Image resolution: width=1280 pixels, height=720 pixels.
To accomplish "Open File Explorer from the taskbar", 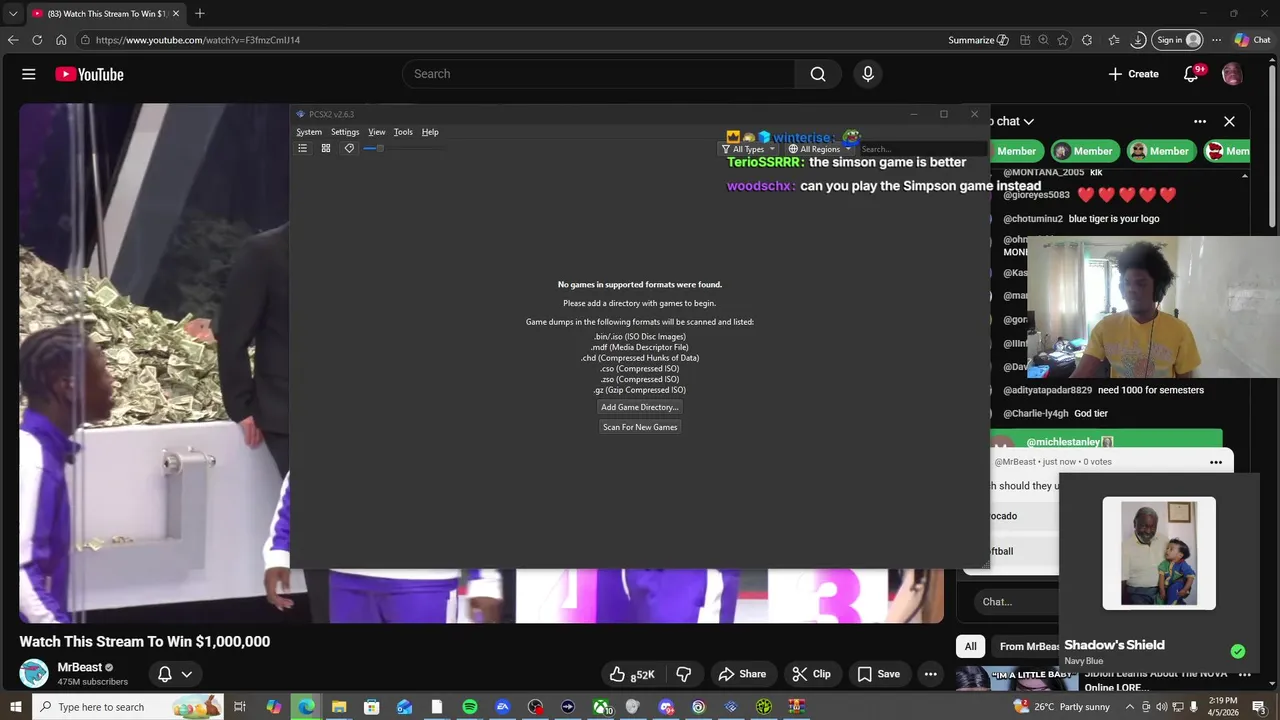I will coord(339,707).
